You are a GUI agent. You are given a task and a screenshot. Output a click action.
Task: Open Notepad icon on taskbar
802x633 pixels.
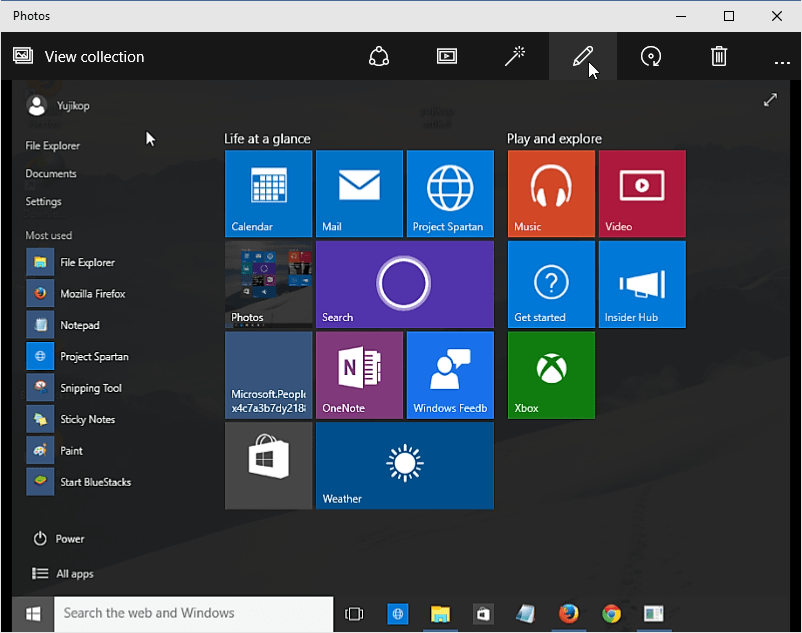click(525, 614)
